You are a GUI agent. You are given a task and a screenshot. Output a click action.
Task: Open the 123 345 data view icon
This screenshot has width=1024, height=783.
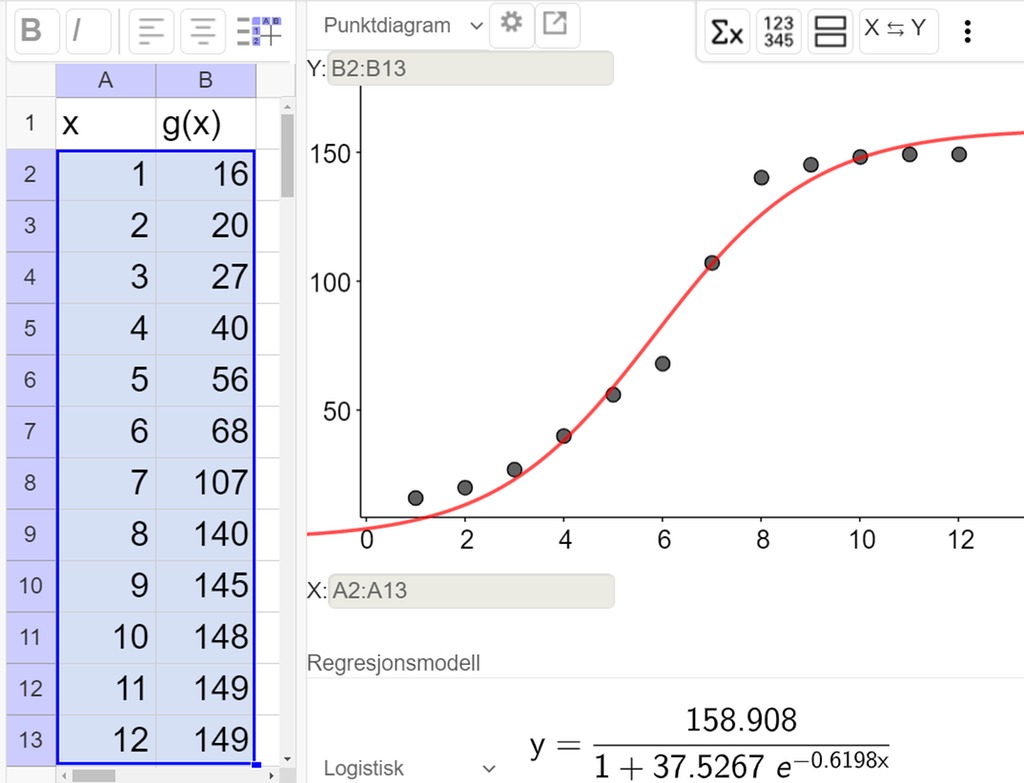pos(779,31)
